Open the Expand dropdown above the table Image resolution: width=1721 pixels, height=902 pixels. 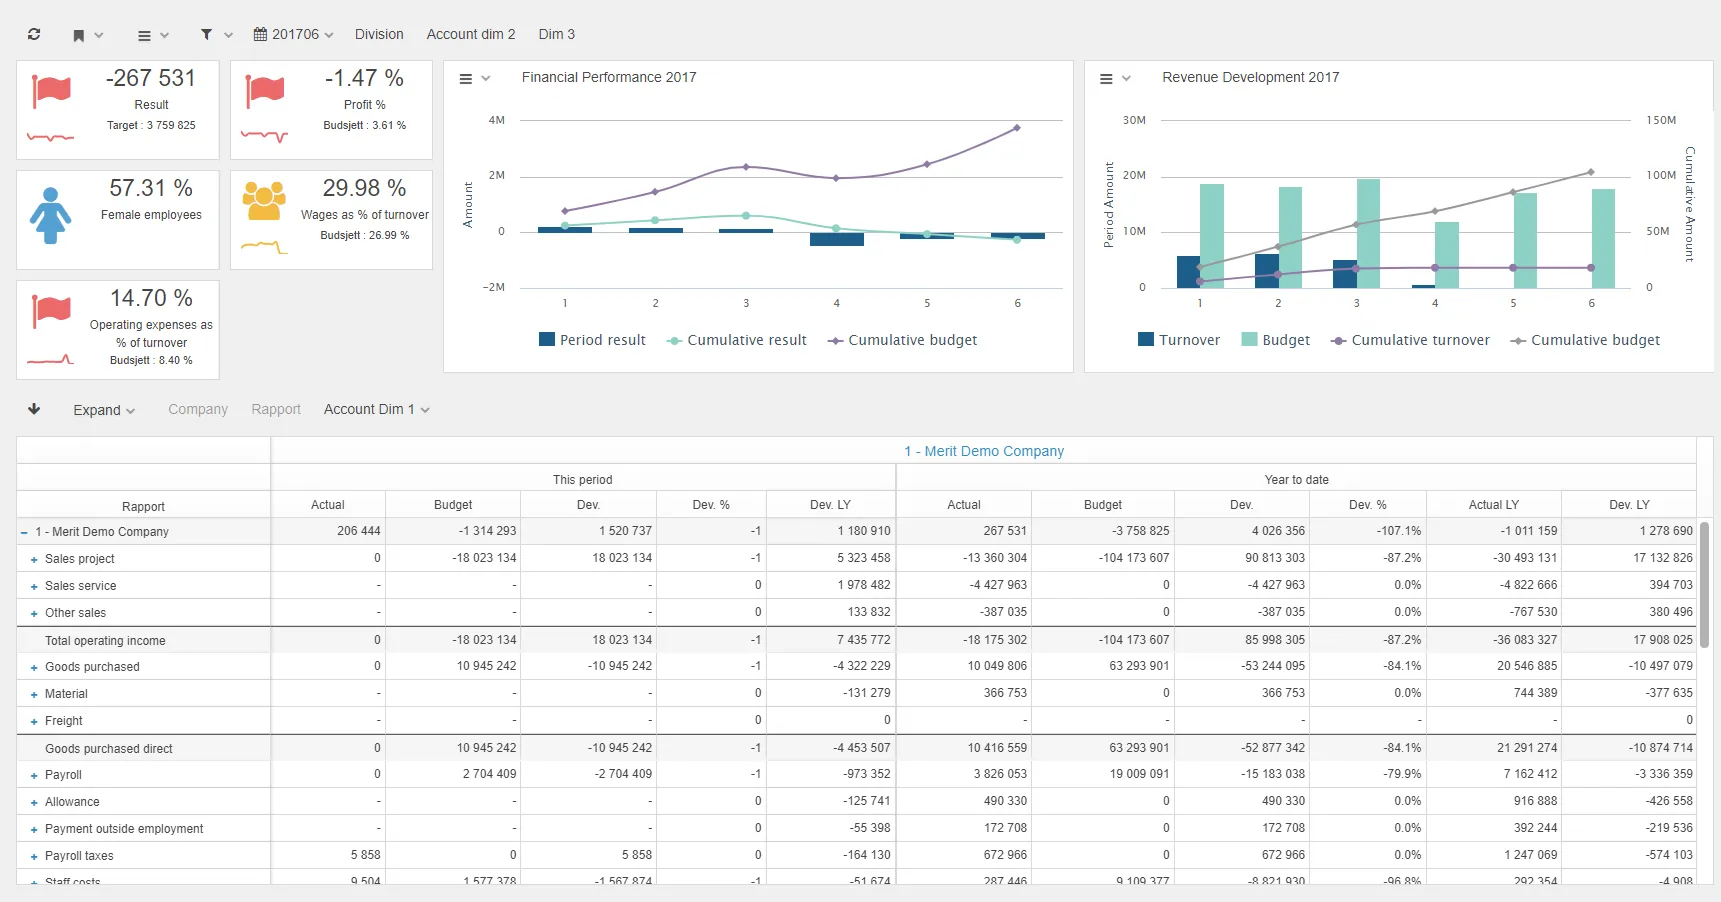pos(103,409)
